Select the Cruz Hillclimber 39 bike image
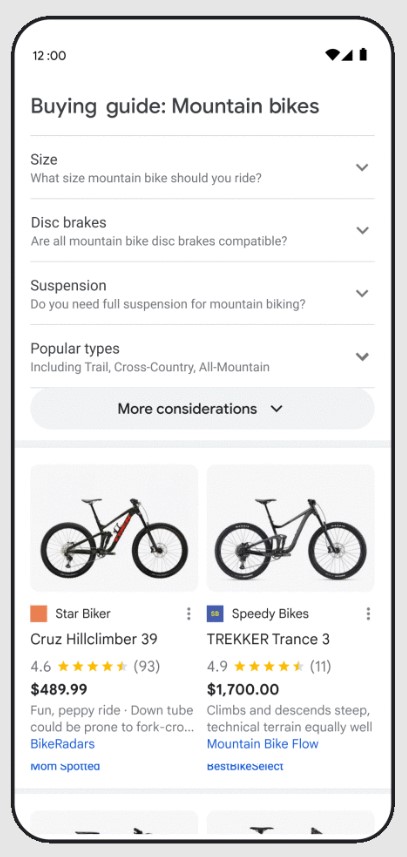This screenshot has width=407, height=857. pyautogui.click(x=114, y=528)
